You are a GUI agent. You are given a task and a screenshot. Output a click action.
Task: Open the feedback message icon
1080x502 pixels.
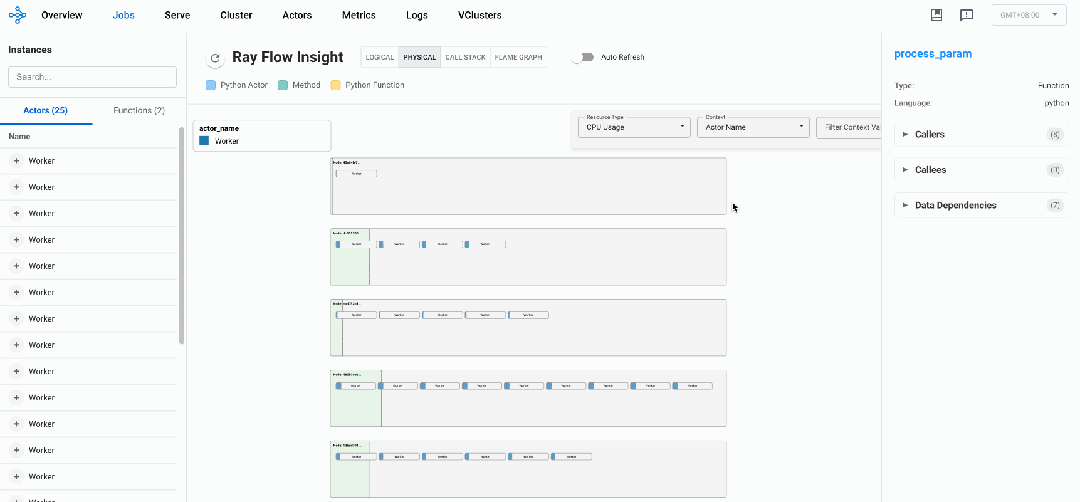coord(966,15)
